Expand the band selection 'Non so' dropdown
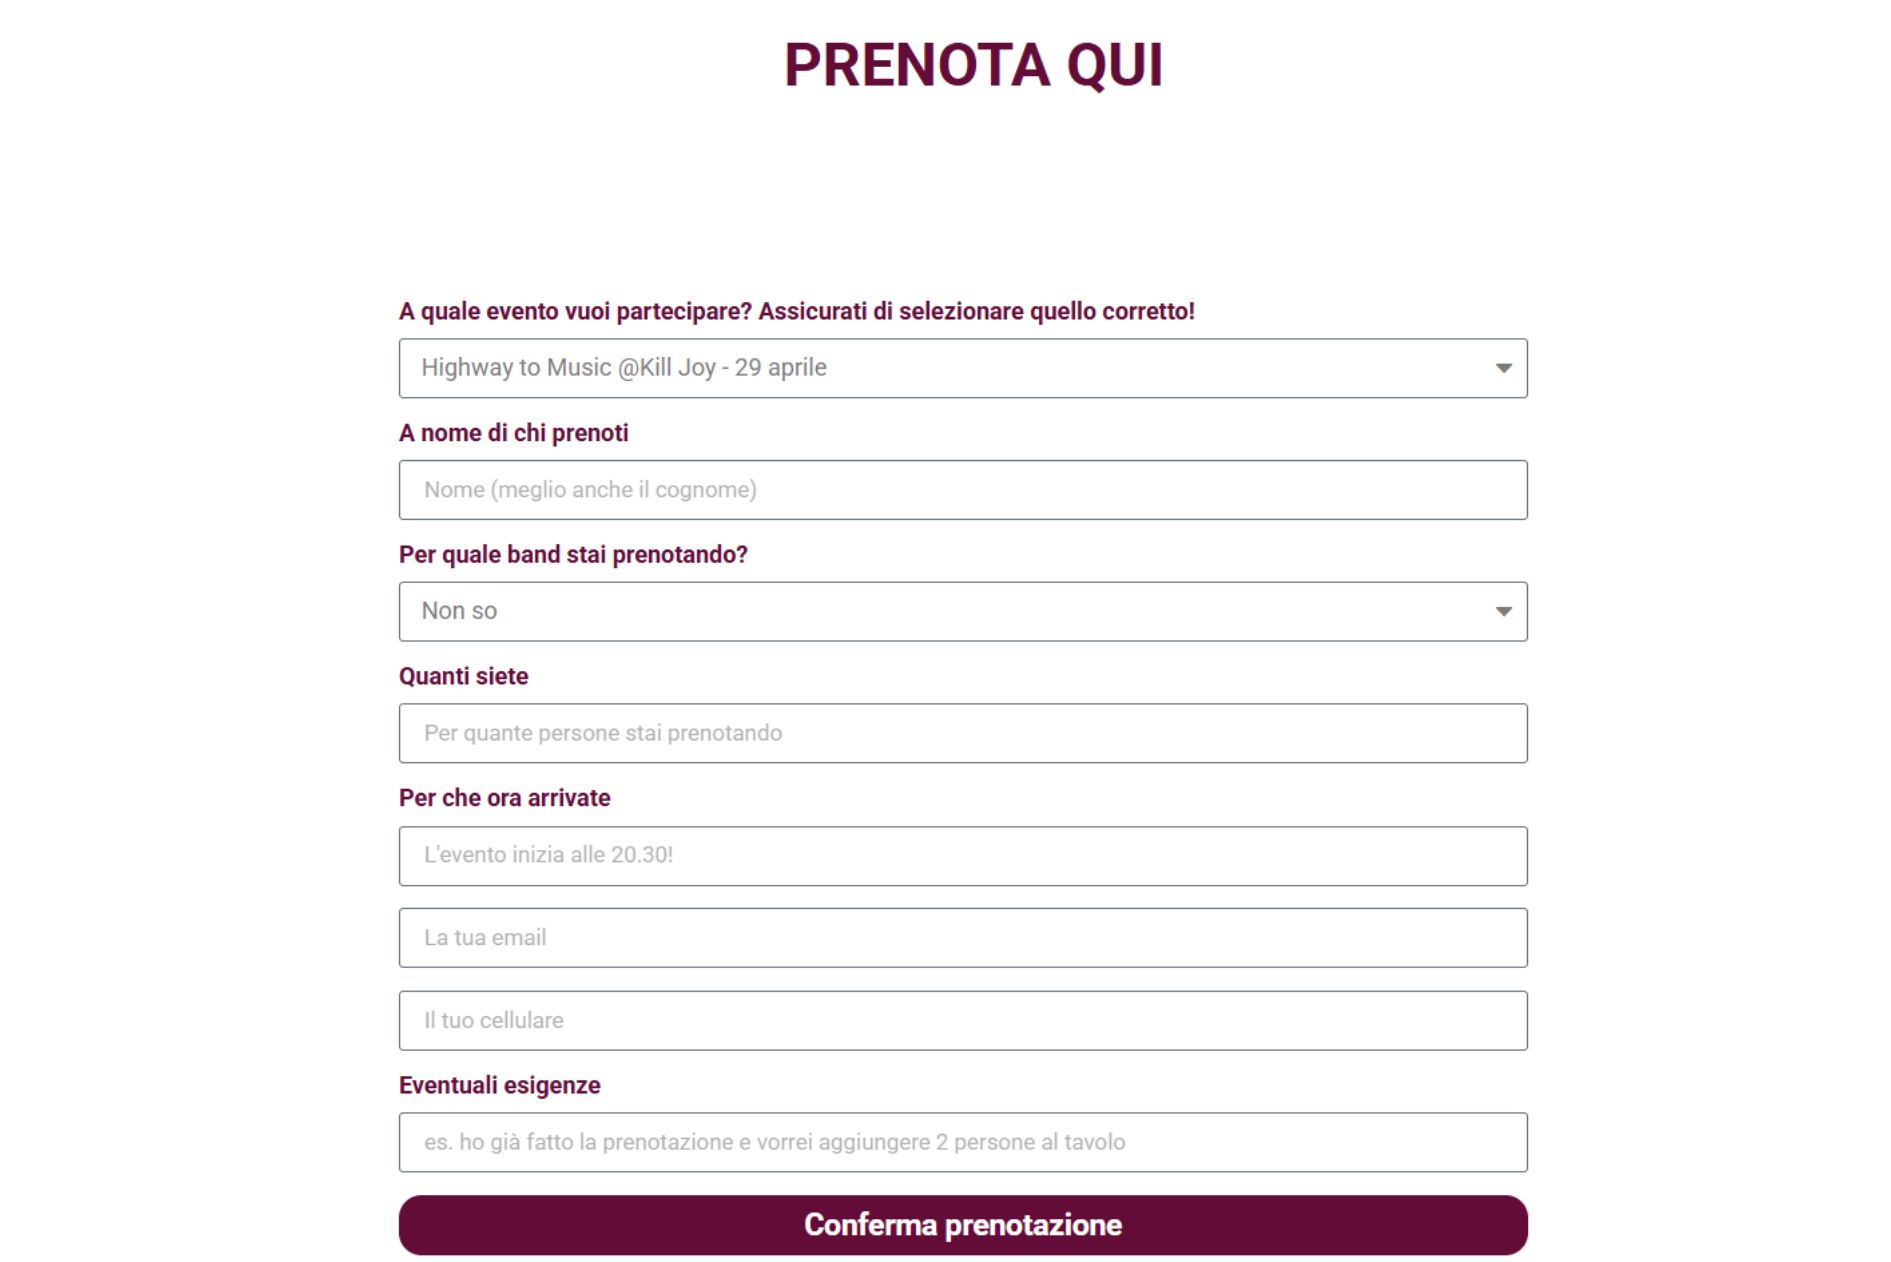Viewport: 1891px width, 1262px height. [962, 611]
